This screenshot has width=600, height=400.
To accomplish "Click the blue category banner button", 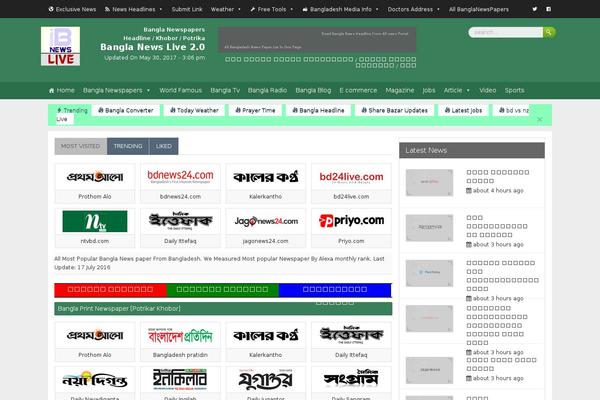I will tap(335, 290).
